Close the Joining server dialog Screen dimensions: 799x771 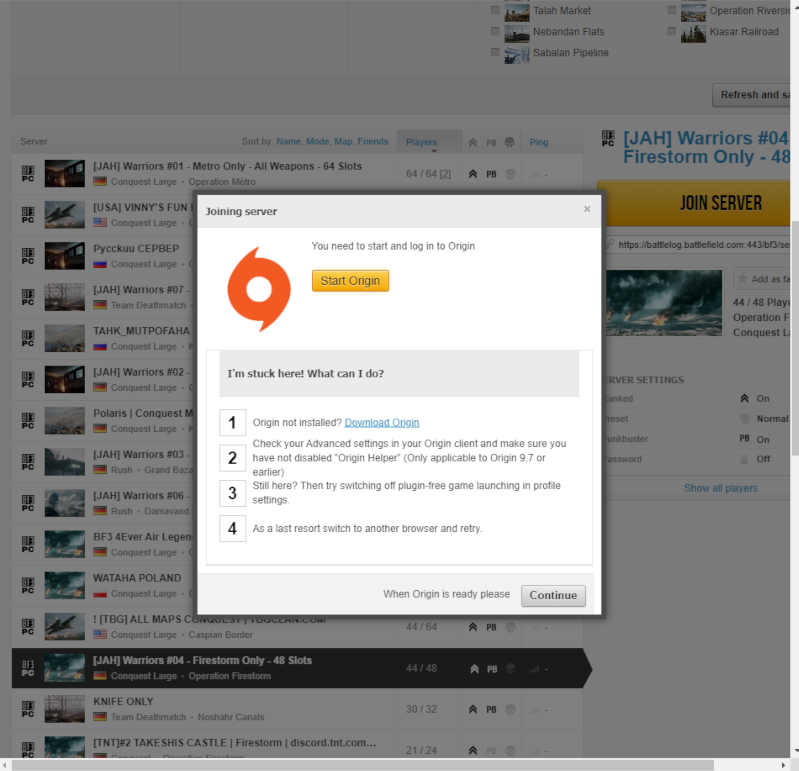tap(587, 209)
